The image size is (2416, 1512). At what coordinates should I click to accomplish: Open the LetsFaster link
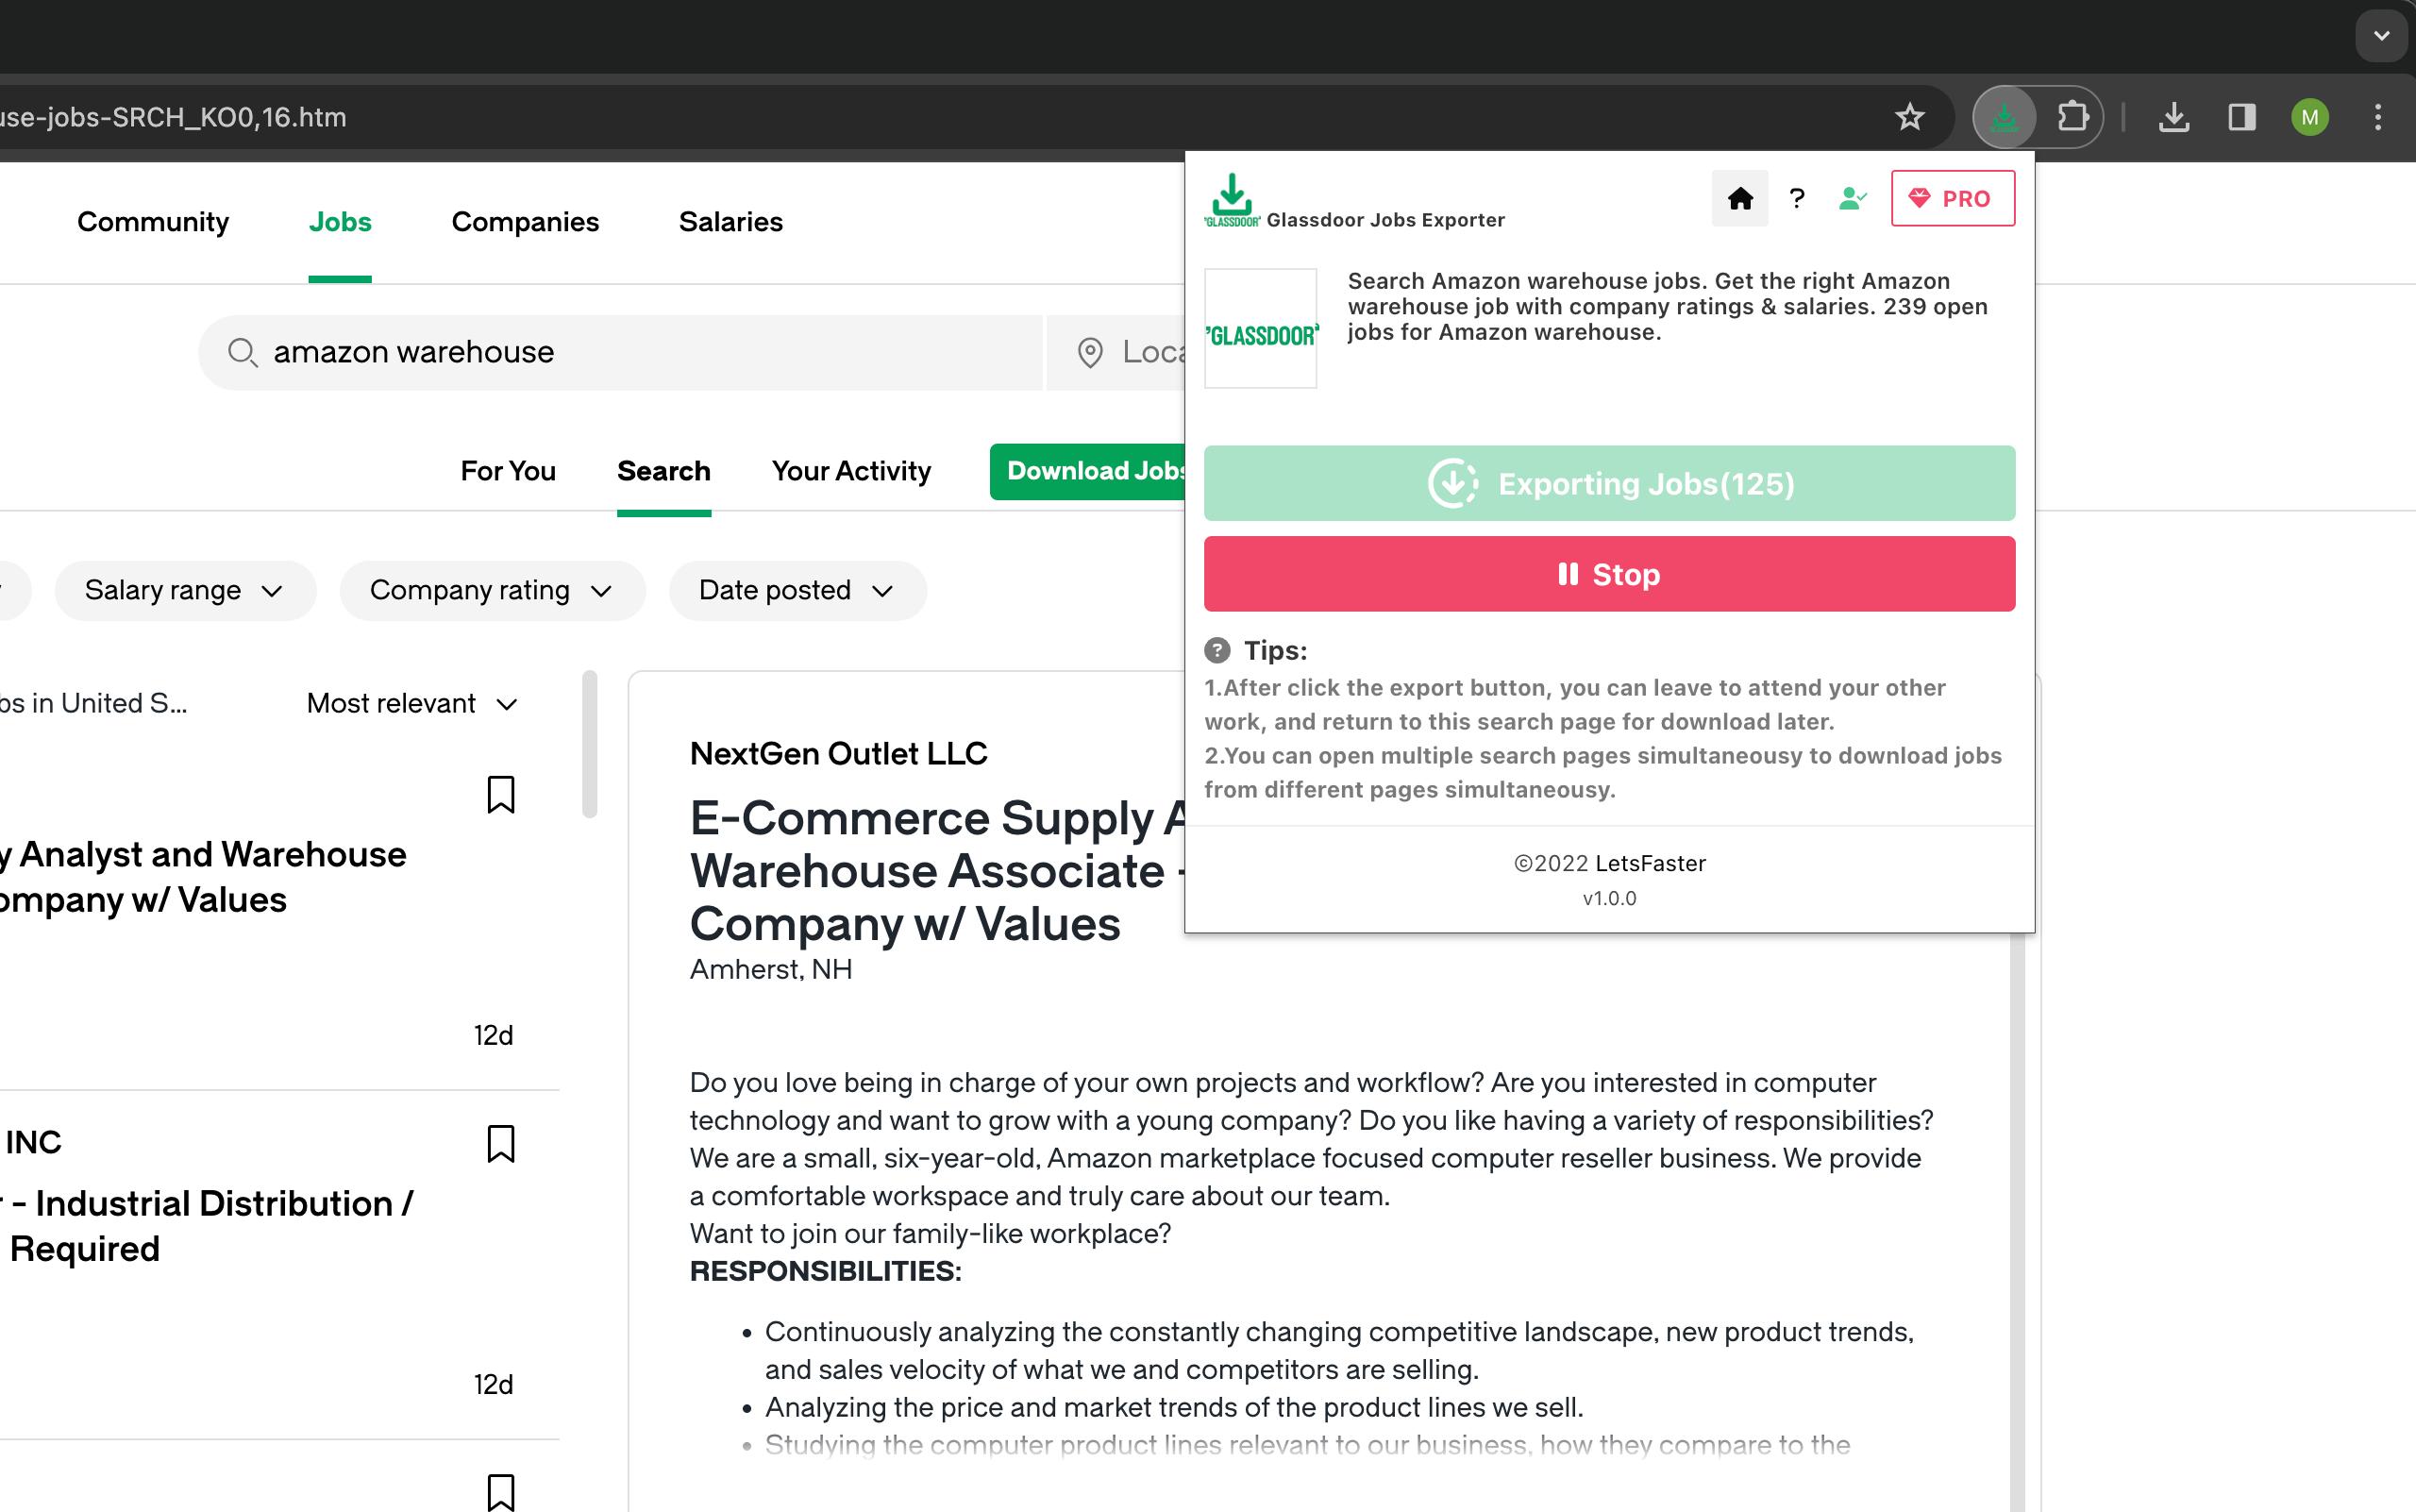point(1650,863)
